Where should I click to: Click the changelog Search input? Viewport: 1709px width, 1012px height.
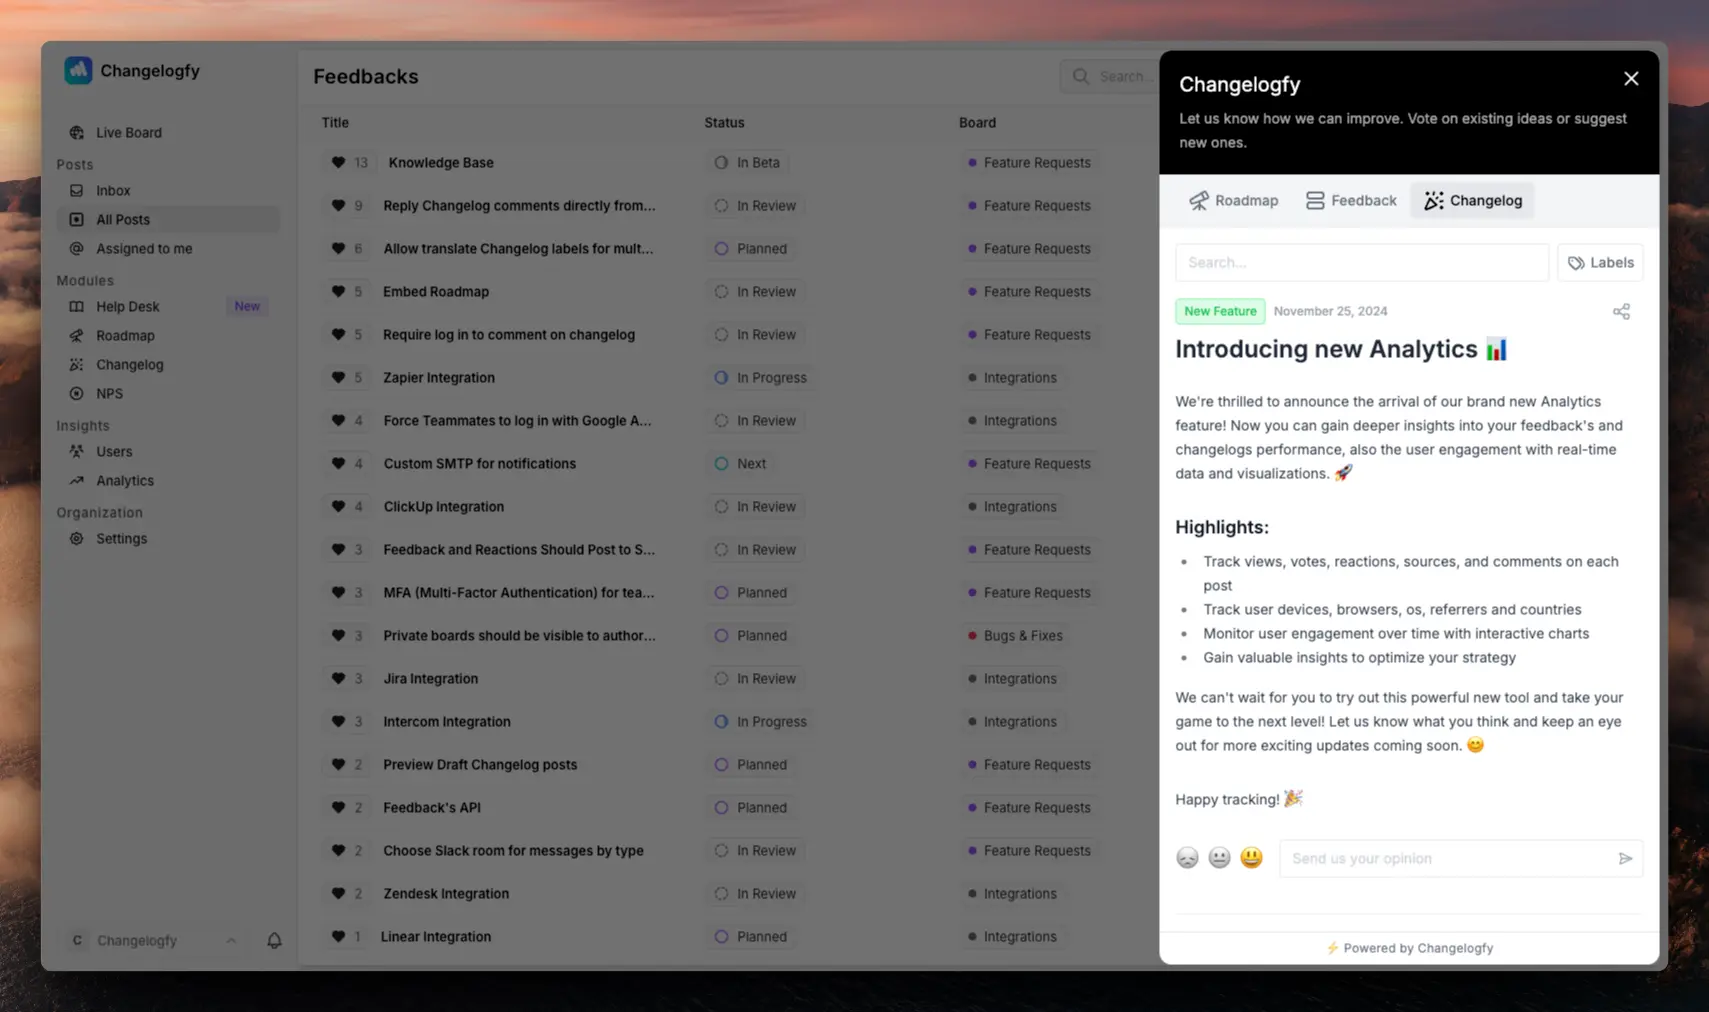[x=1362, y=262]
